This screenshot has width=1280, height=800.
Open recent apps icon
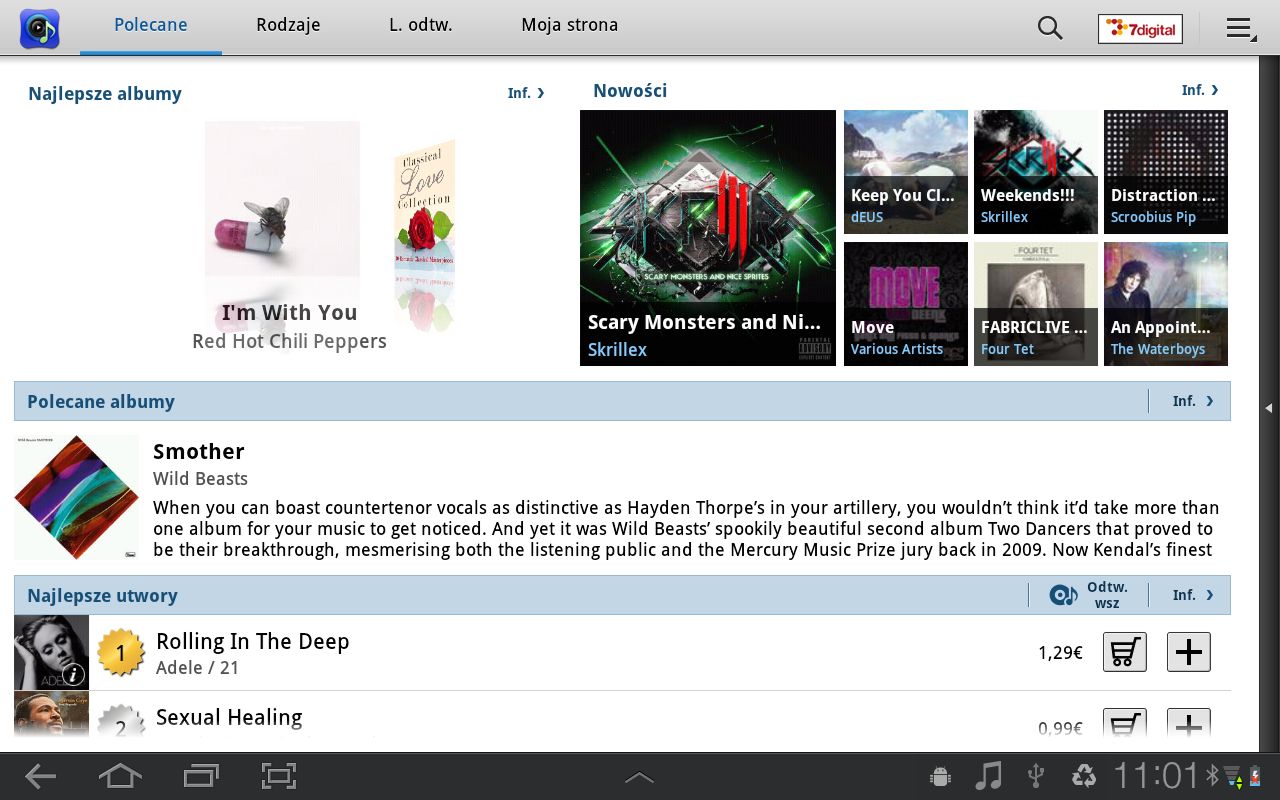click(201, 776)
